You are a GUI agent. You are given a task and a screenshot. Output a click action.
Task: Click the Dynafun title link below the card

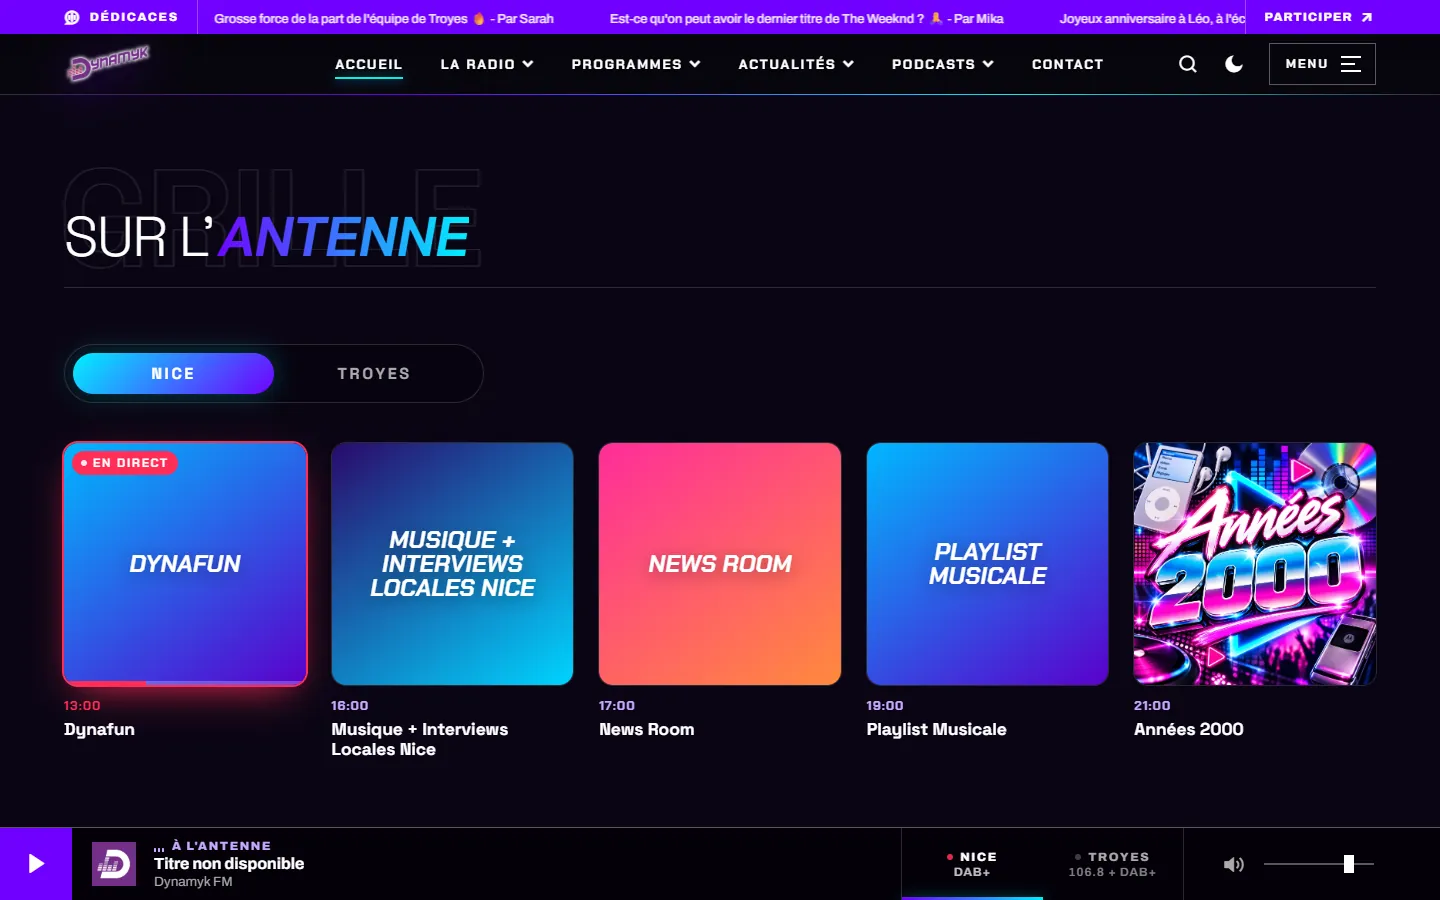99,730
